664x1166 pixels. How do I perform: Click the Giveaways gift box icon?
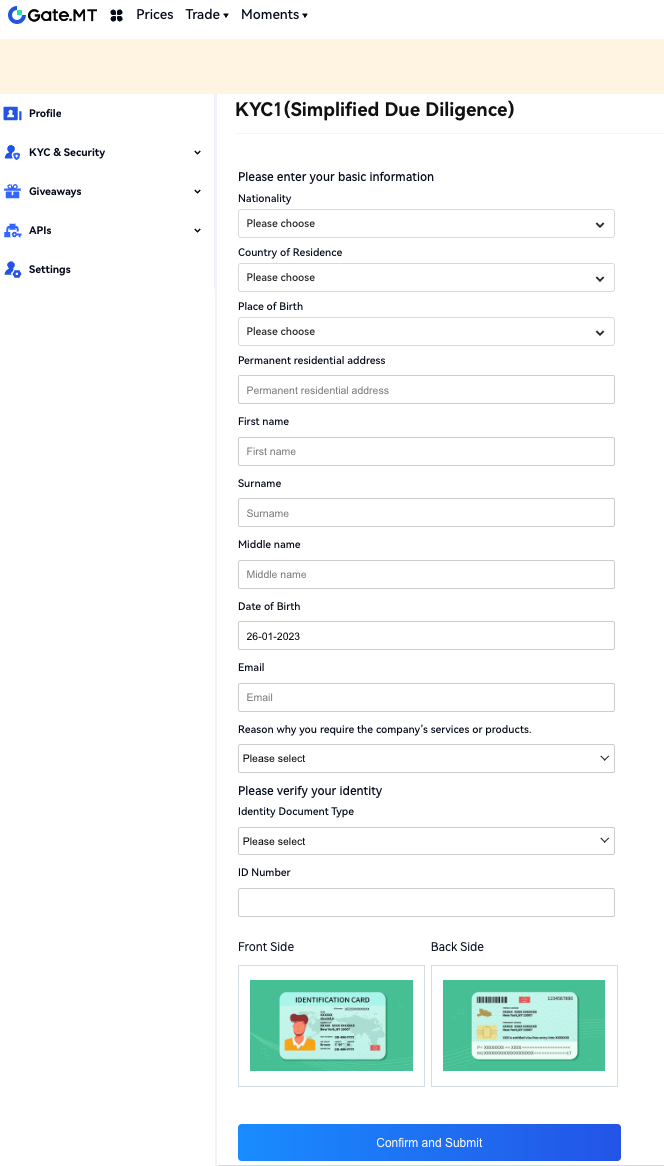point(13,191)
